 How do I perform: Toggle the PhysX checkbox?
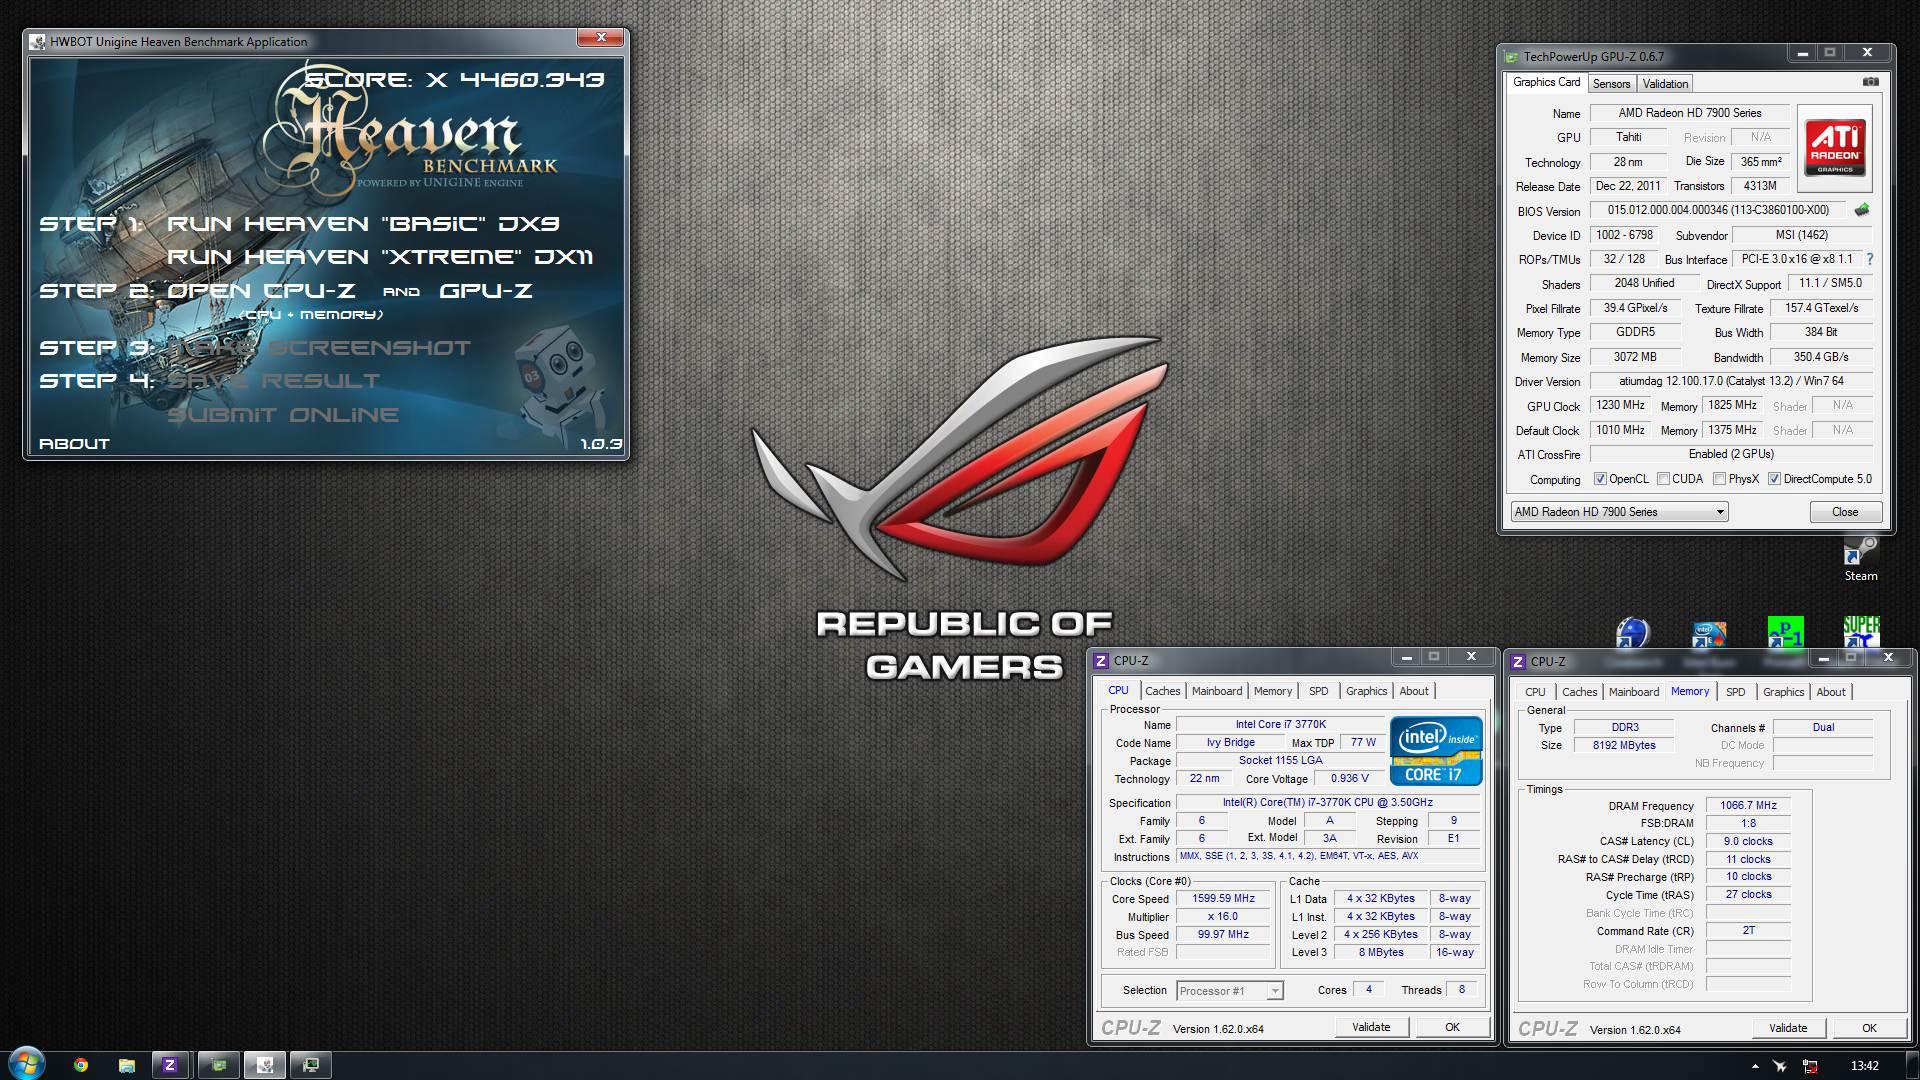pos(1719,479)
